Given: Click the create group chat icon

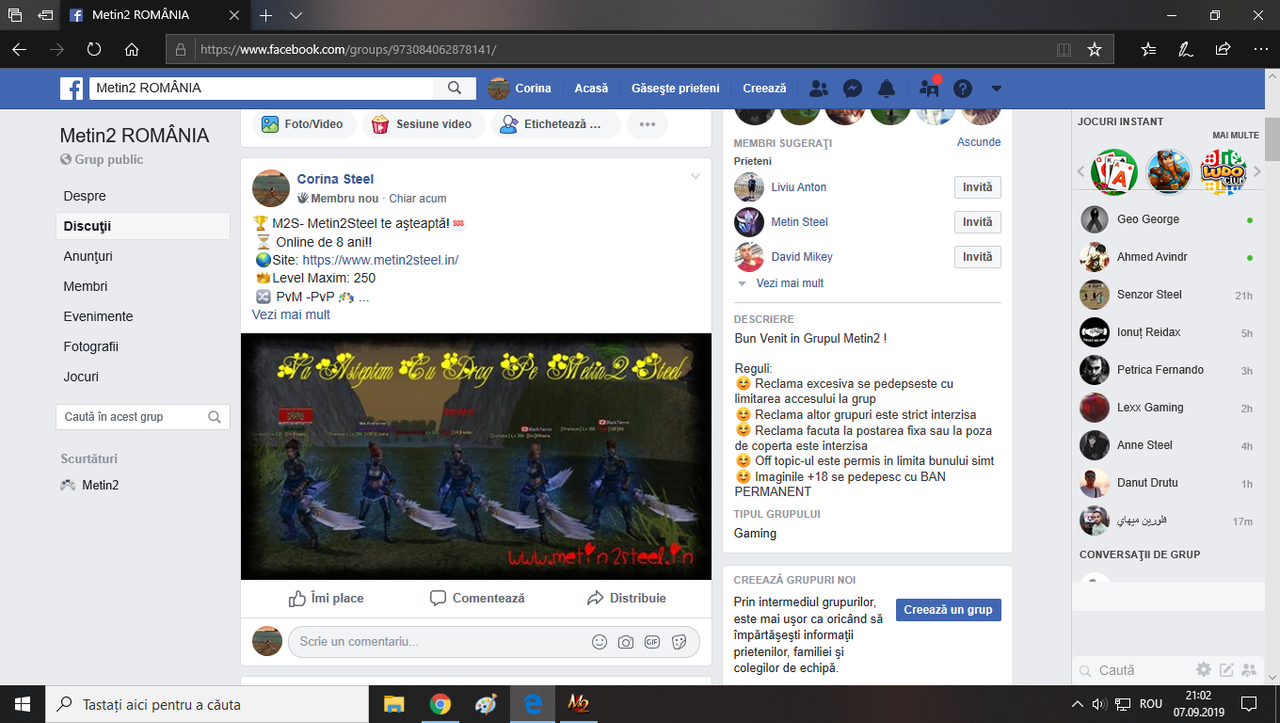Looking at the screenshot, I should (x=1247, y=670).
